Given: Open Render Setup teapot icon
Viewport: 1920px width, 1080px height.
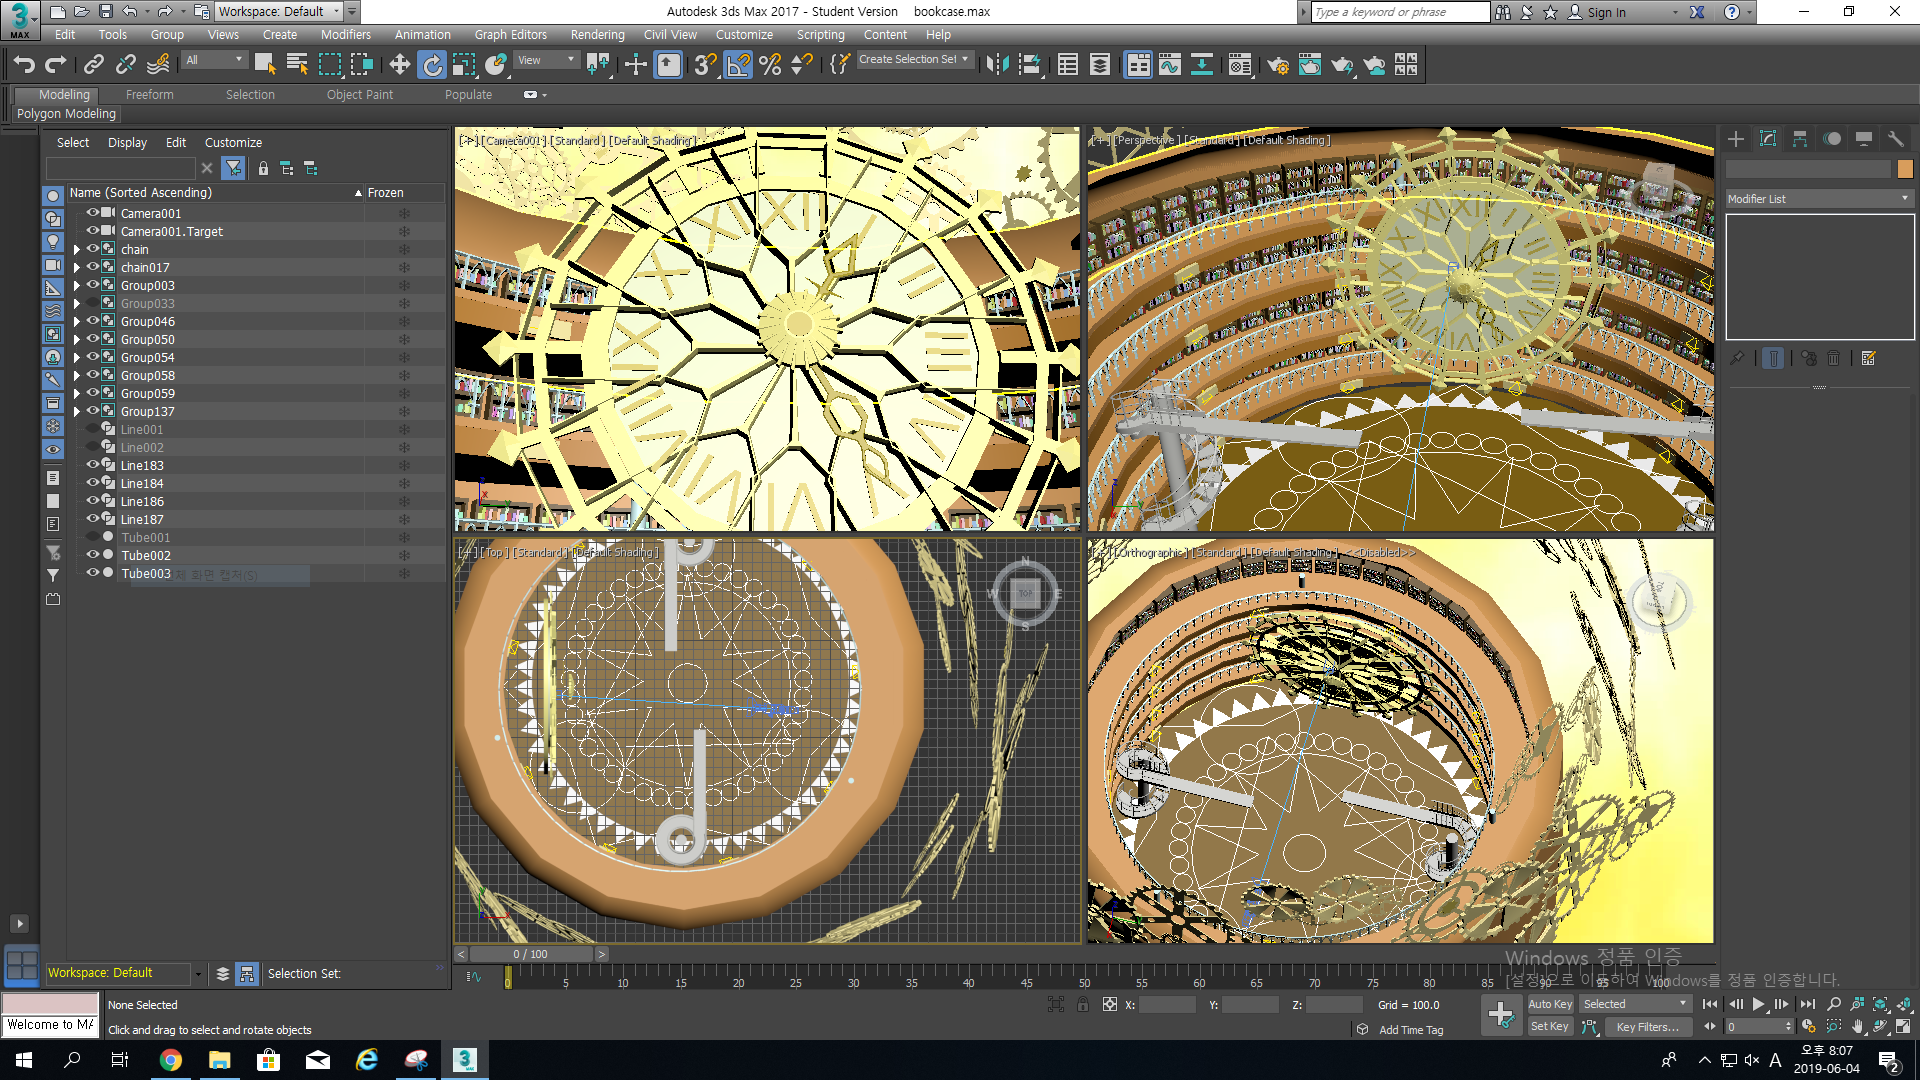Looking at the screenshot, I should tap(1277, 65).
